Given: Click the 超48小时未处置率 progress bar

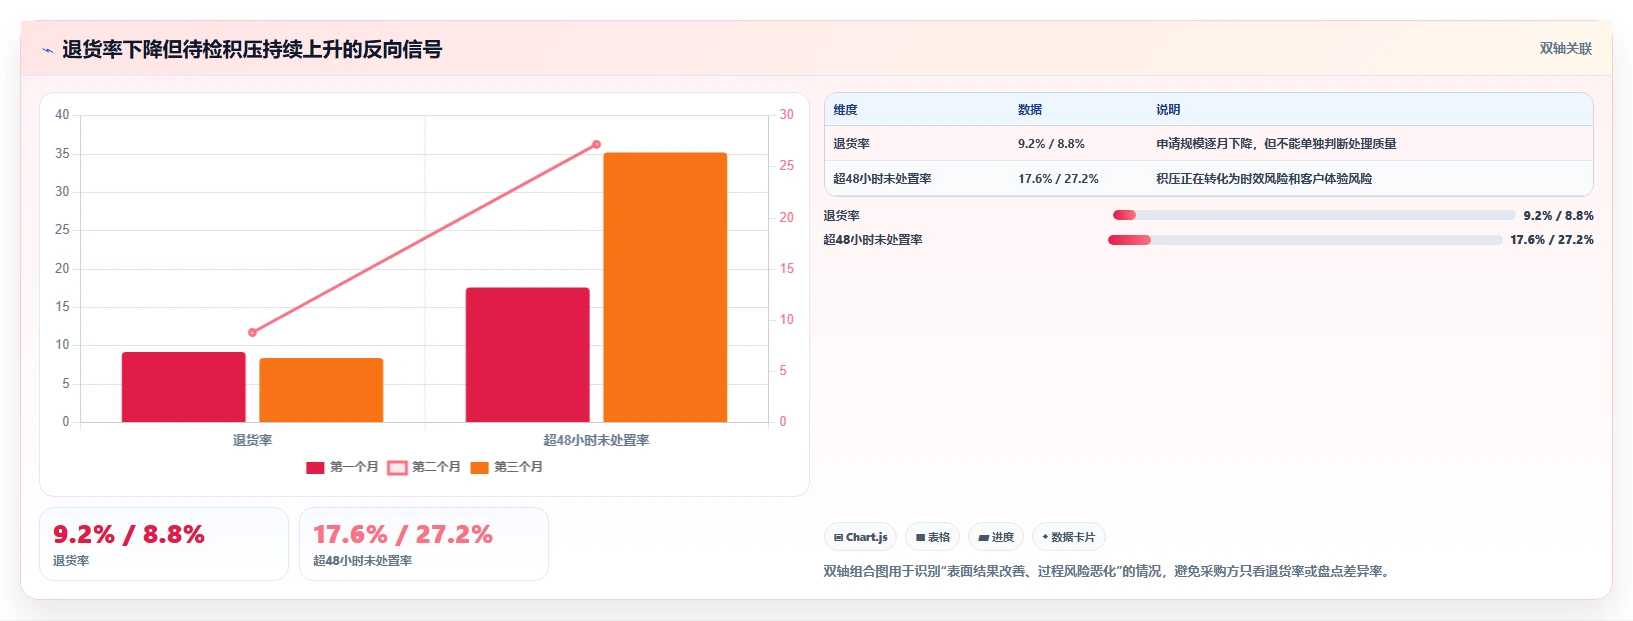Looking at the screenshot, I should 1305,240.
